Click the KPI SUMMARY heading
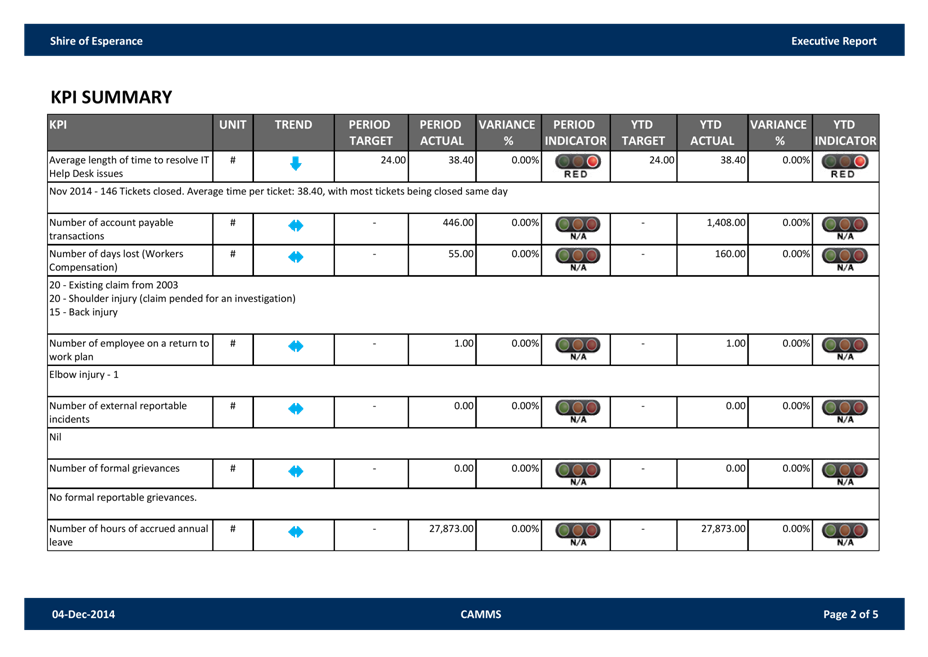 (111, 97)
